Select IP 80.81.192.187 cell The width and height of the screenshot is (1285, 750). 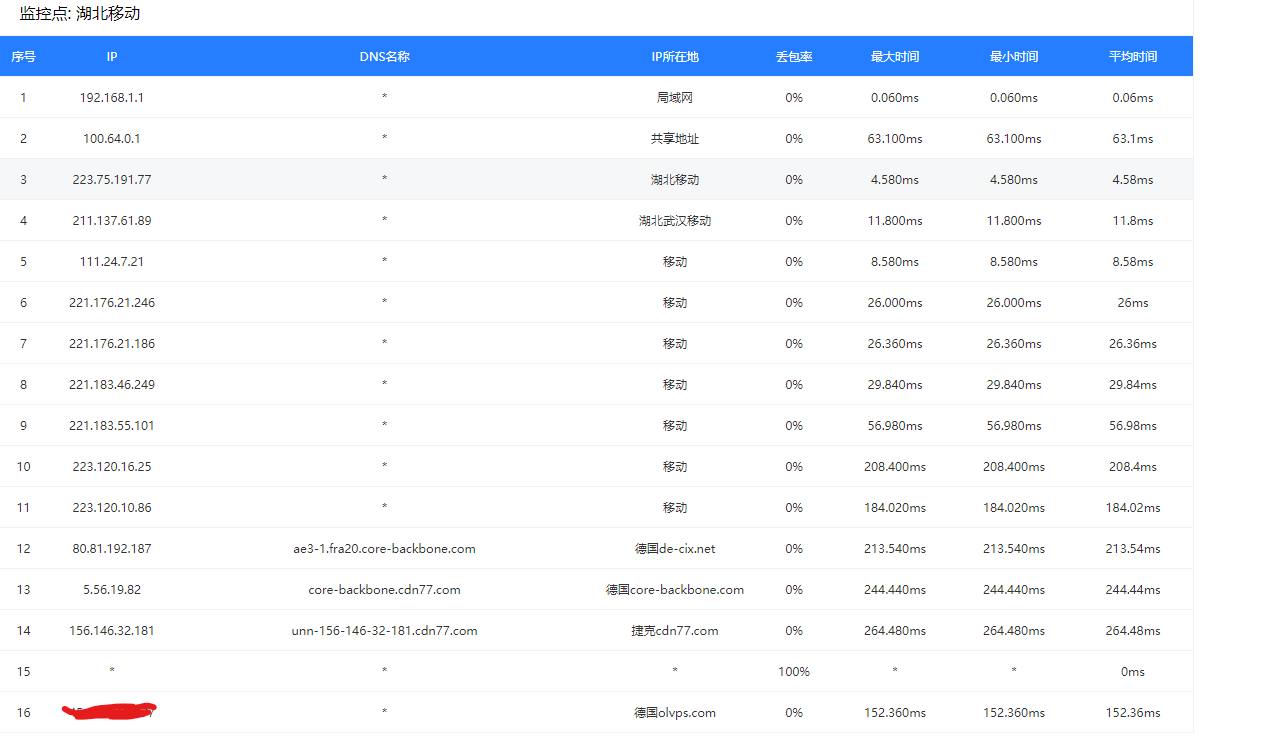point(112,549)
